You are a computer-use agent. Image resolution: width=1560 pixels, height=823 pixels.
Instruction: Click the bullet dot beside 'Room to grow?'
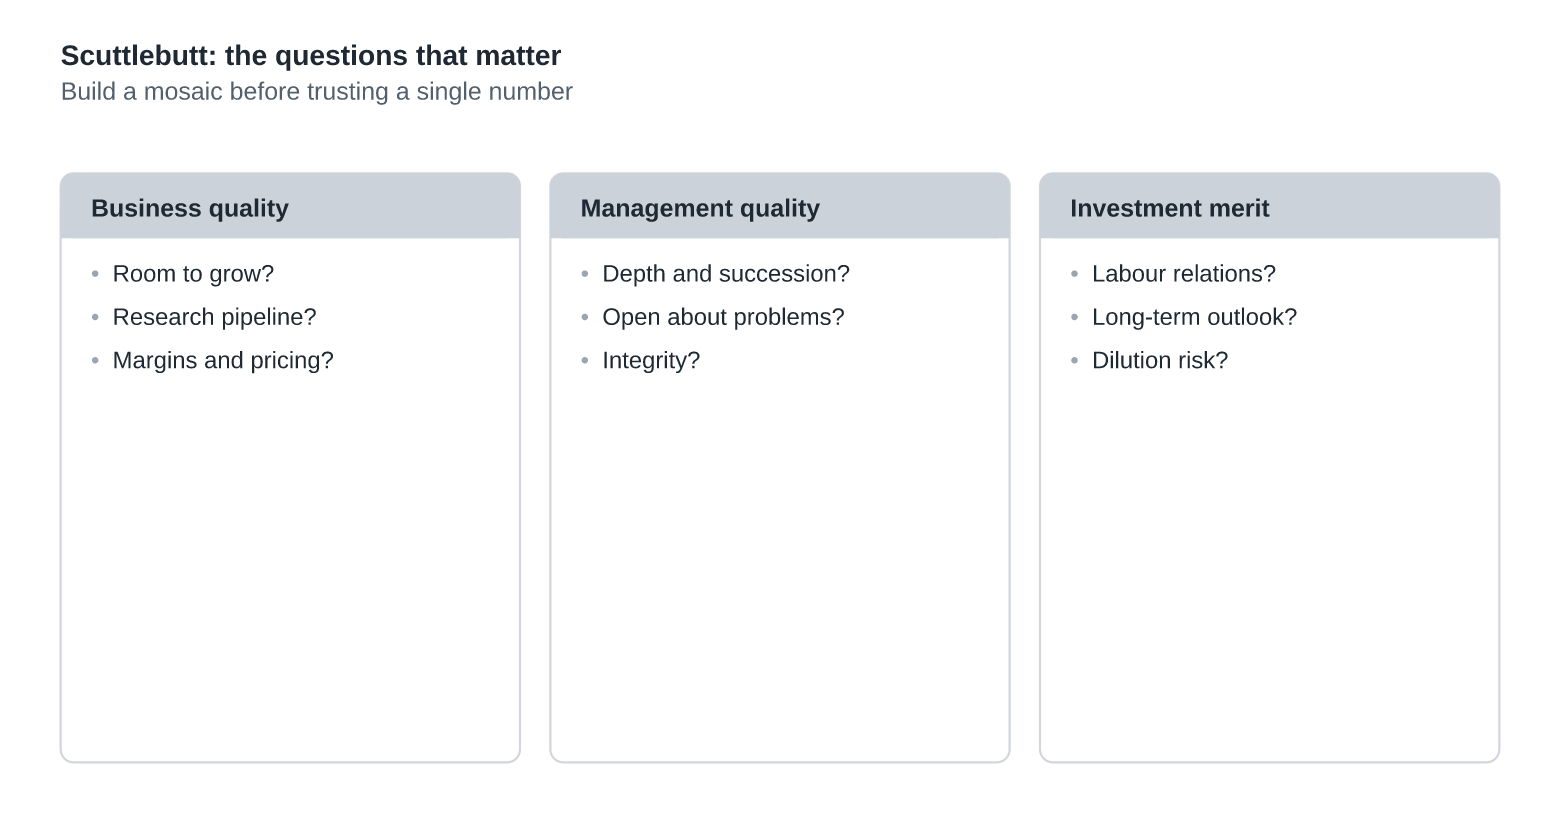click(x=95, y=274)
